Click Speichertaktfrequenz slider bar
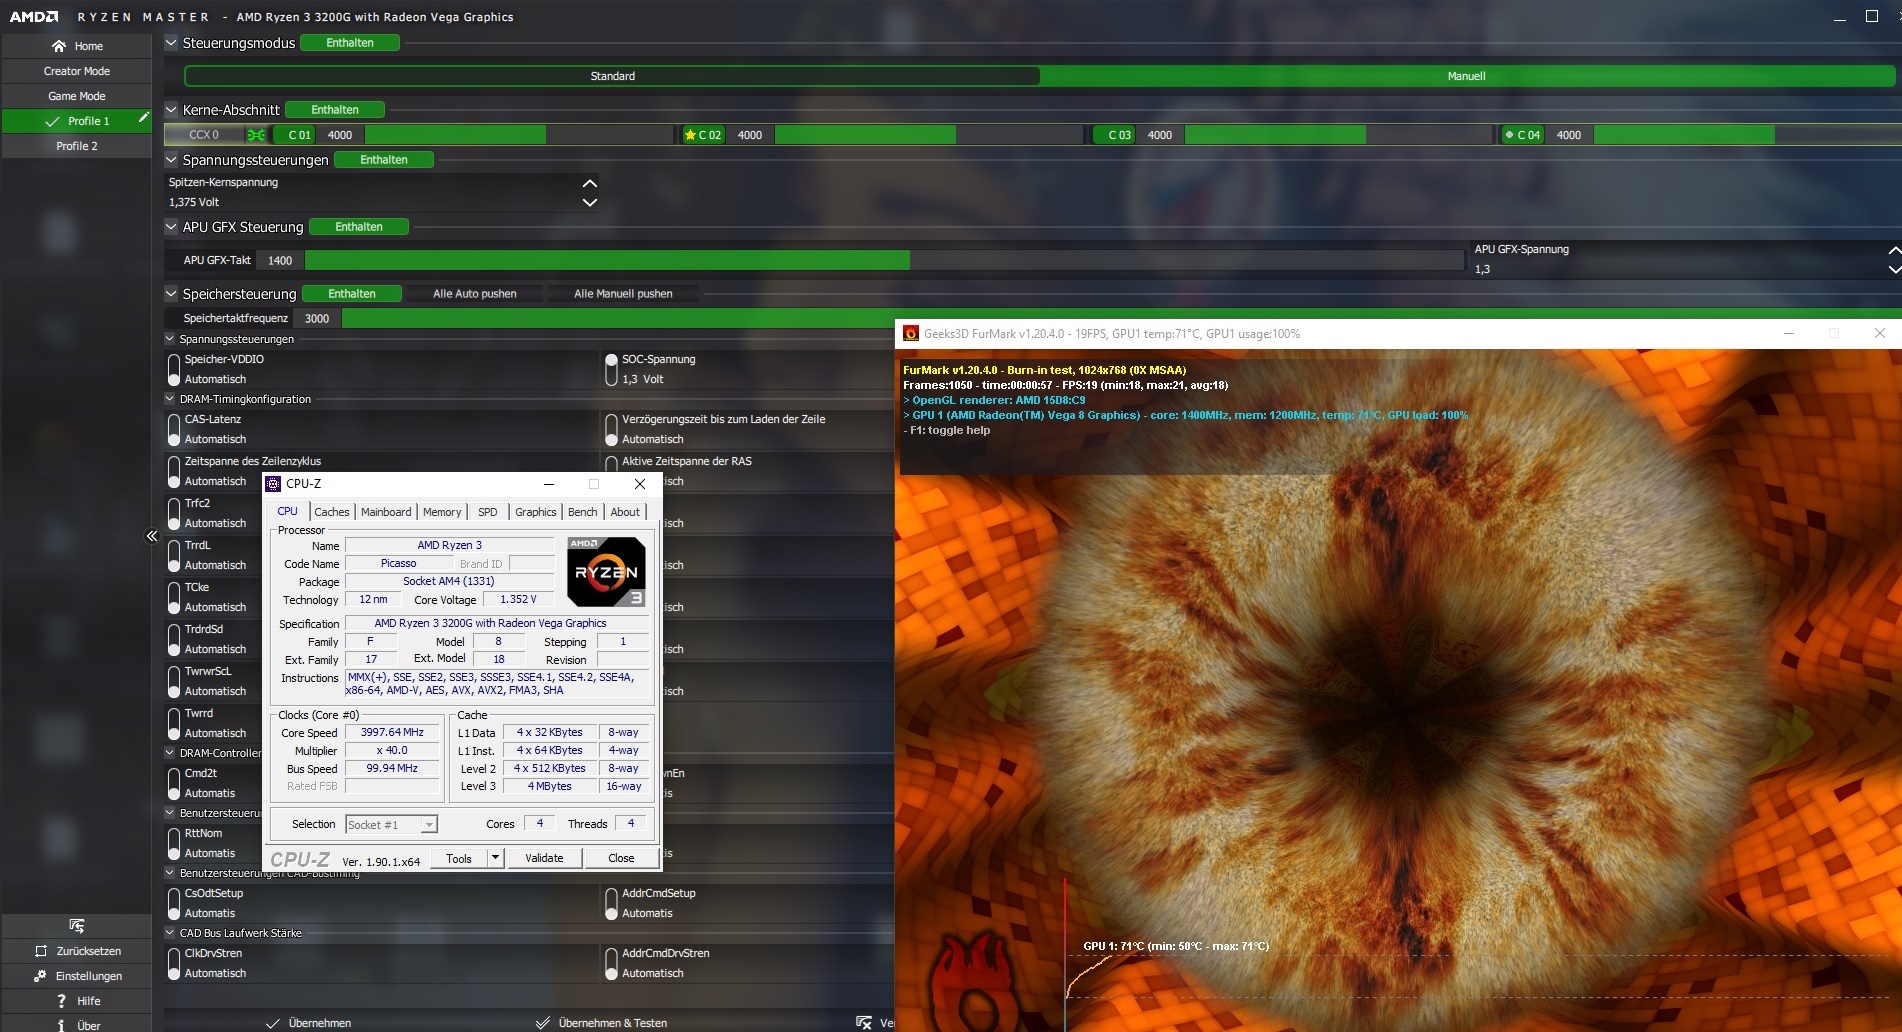This screenshot has width=1902, height=1032. (x=617, y=318)
